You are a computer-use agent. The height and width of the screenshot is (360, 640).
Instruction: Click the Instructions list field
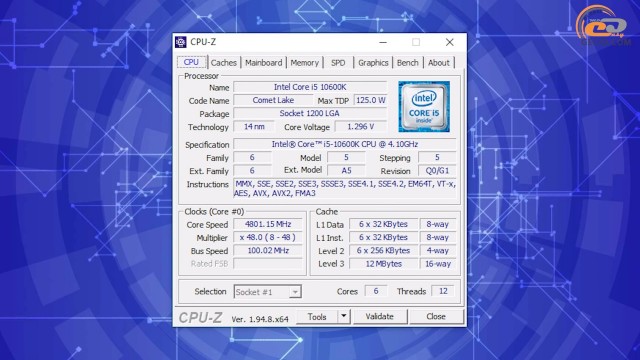[344, 189]
